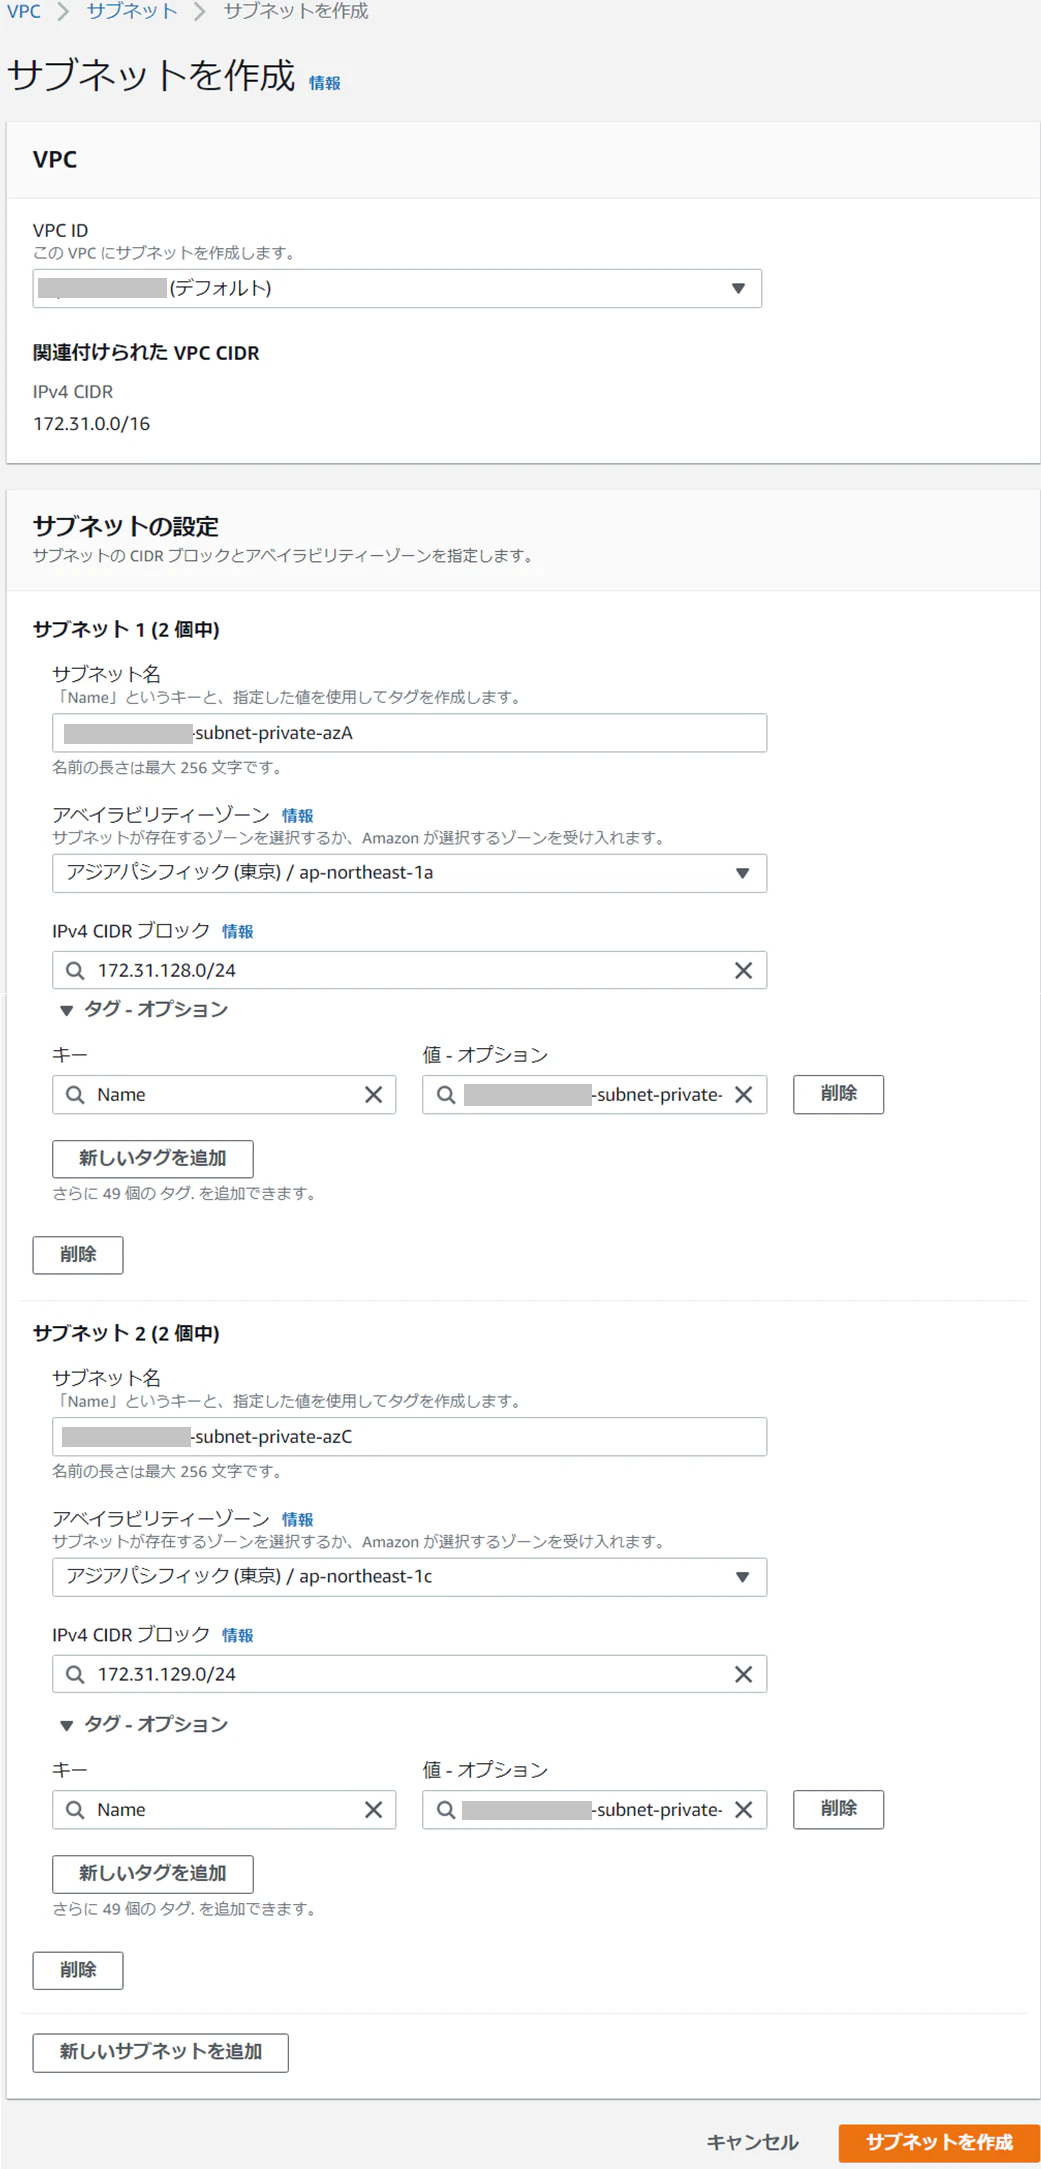The height and width of the screenshot is (2169, 1041).
Task: Click the 172.31.128.0/24 CIDR field
Action: tap(409, 970)
